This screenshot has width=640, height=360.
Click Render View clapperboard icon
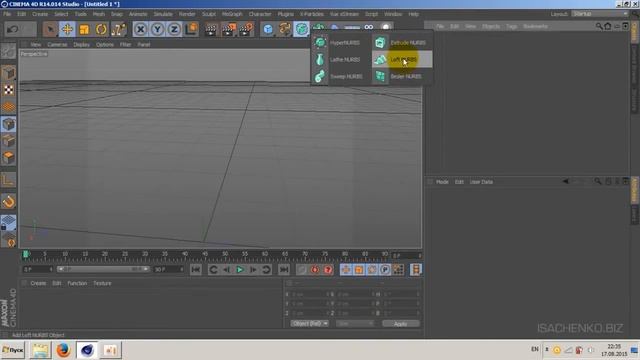pos(211,29)
